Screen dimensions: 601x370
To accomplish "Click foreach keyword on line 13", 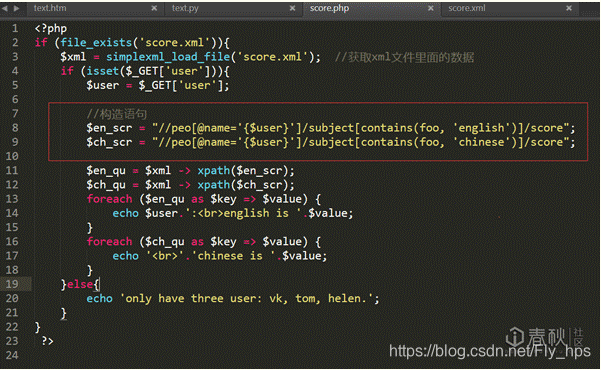I will [109, 199].
